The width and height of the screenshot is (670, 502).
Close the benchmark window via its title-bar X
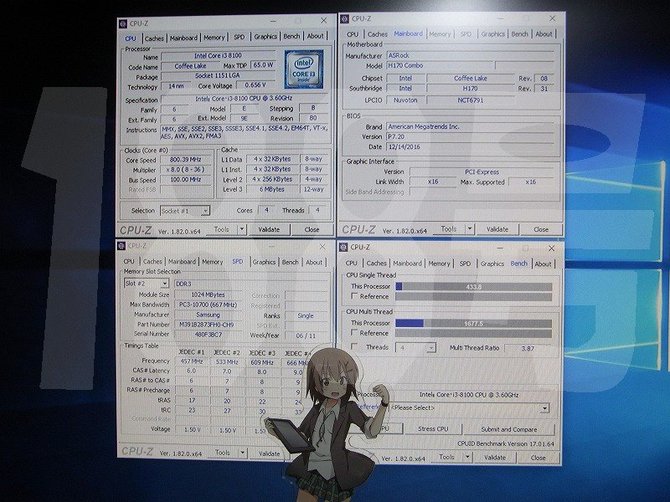(551, 248)
